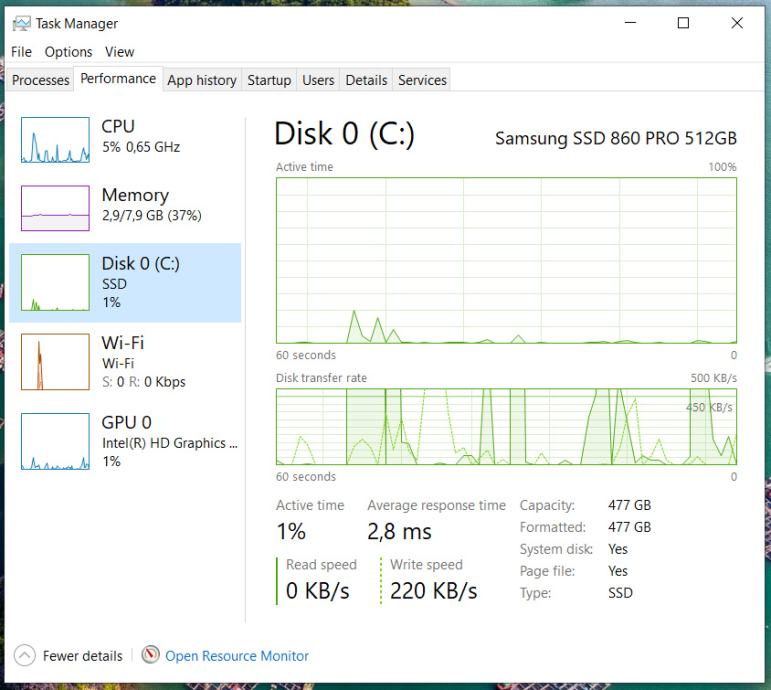The height and width of the screenshot is (690, 771).
Task: Switch to the App history tab
Action: pyautogui.click(x=202, y=80)
